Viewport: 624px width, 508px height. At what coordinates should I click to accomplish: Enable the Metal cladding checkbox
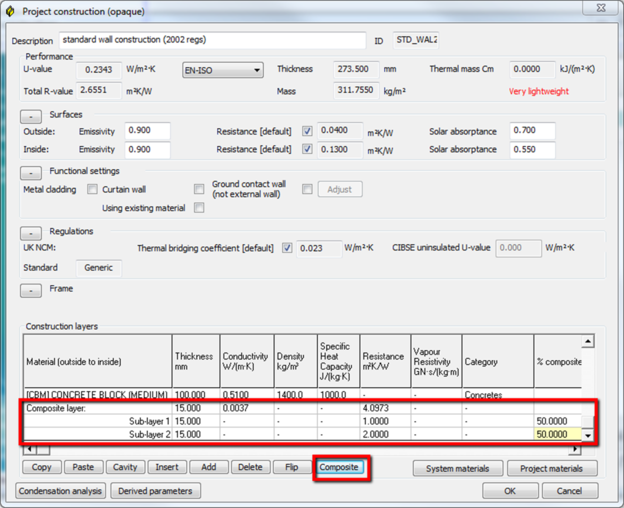click(x=93, y=189)
